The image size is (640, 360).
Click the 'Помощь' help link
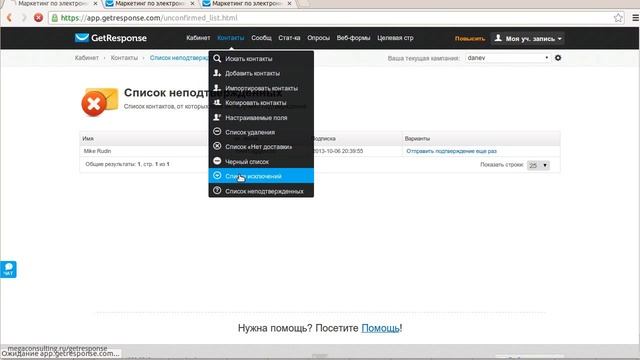pos(380,328)
